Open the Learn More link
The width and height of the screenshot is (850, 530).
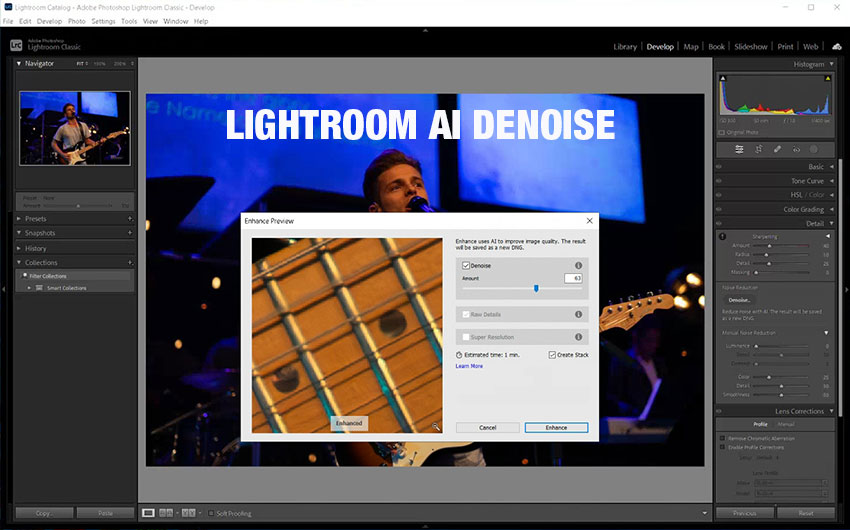[x=469, y=366]
